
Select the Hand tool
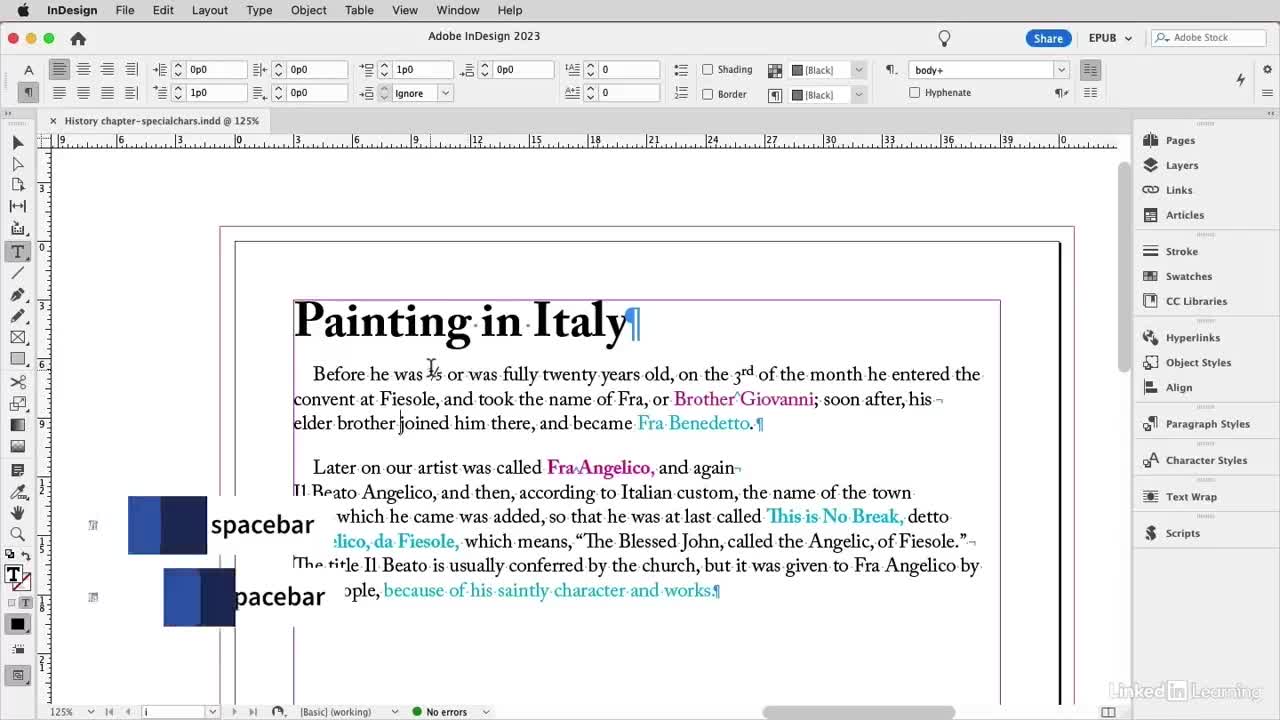[17, 513]
